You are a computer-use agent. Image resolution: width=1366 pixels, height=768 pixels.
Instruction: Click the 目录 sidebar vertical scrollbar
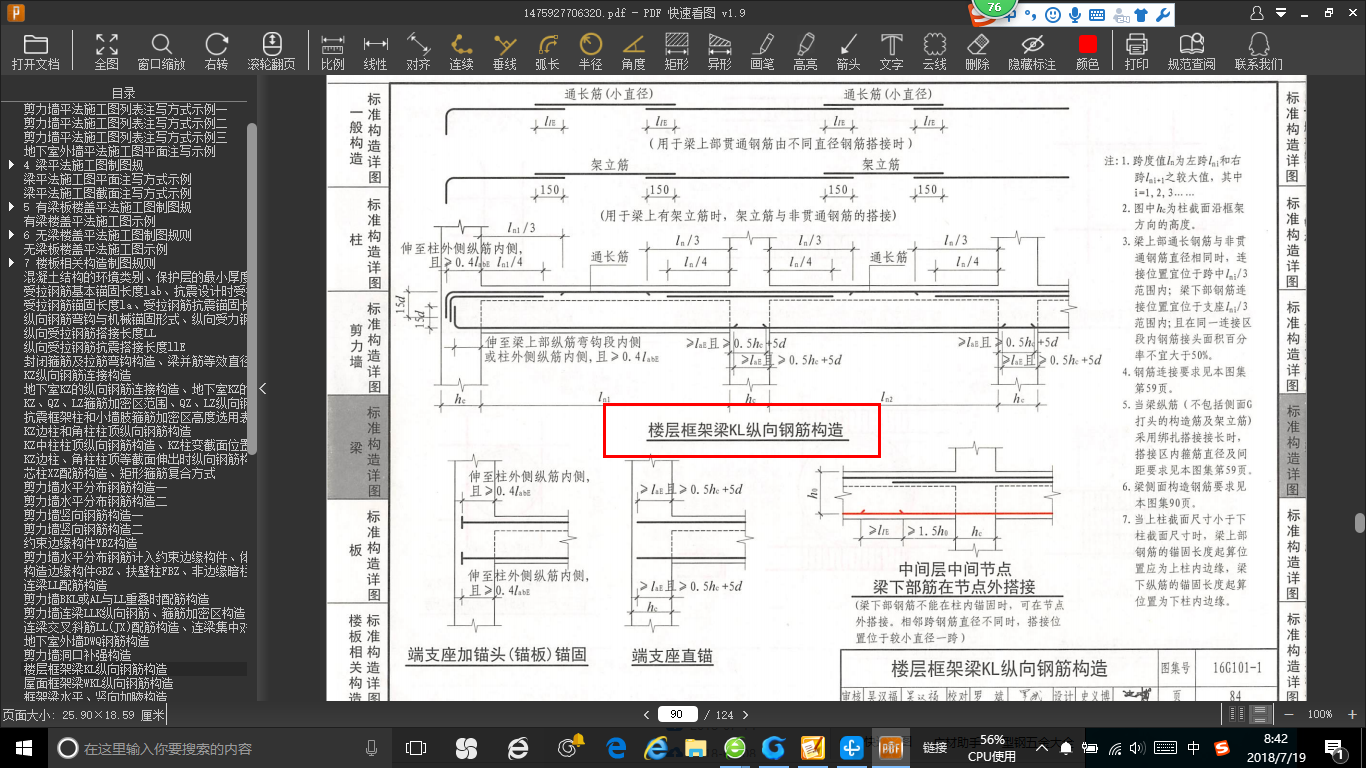click(x=252, y=288)
